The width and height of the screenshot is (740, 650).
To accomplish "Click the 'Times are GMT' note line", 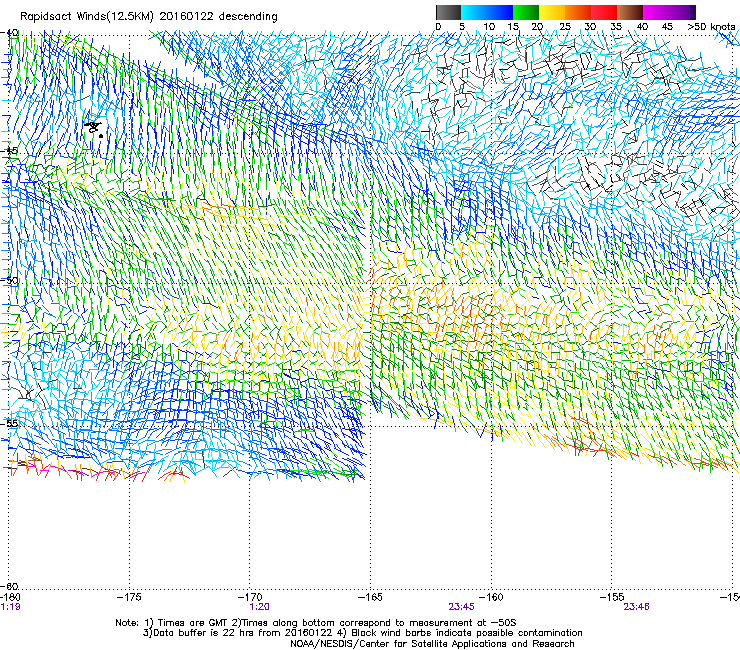I will [316, 623].
